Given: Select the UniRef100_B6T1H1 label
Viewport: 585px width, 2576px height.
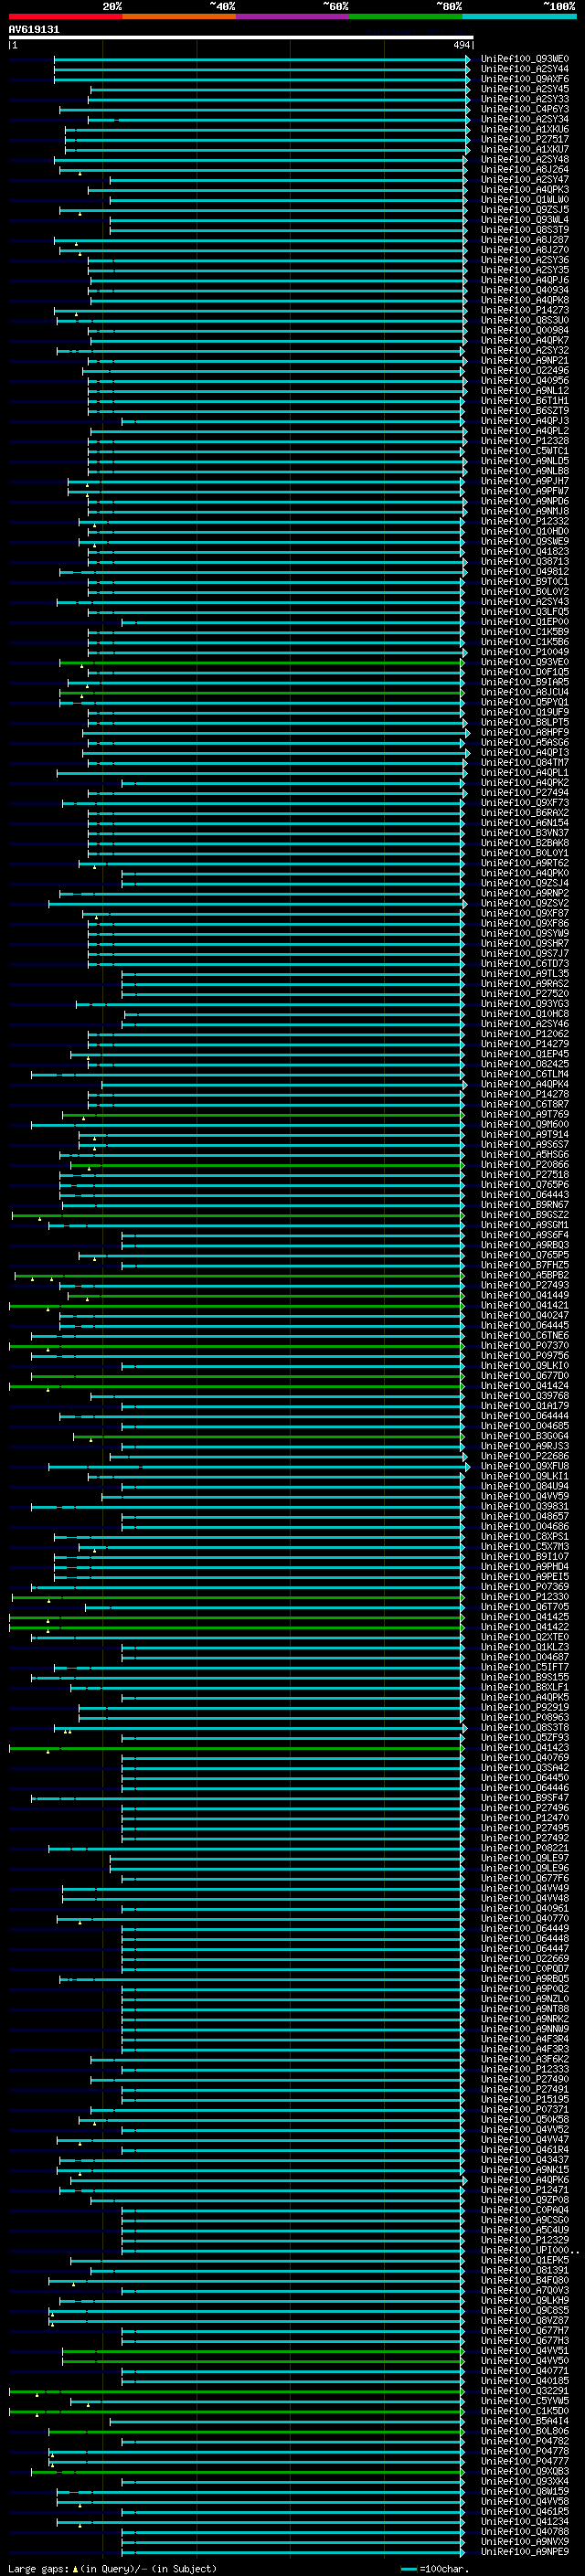Looking at the screenshot, I should 525,401.
